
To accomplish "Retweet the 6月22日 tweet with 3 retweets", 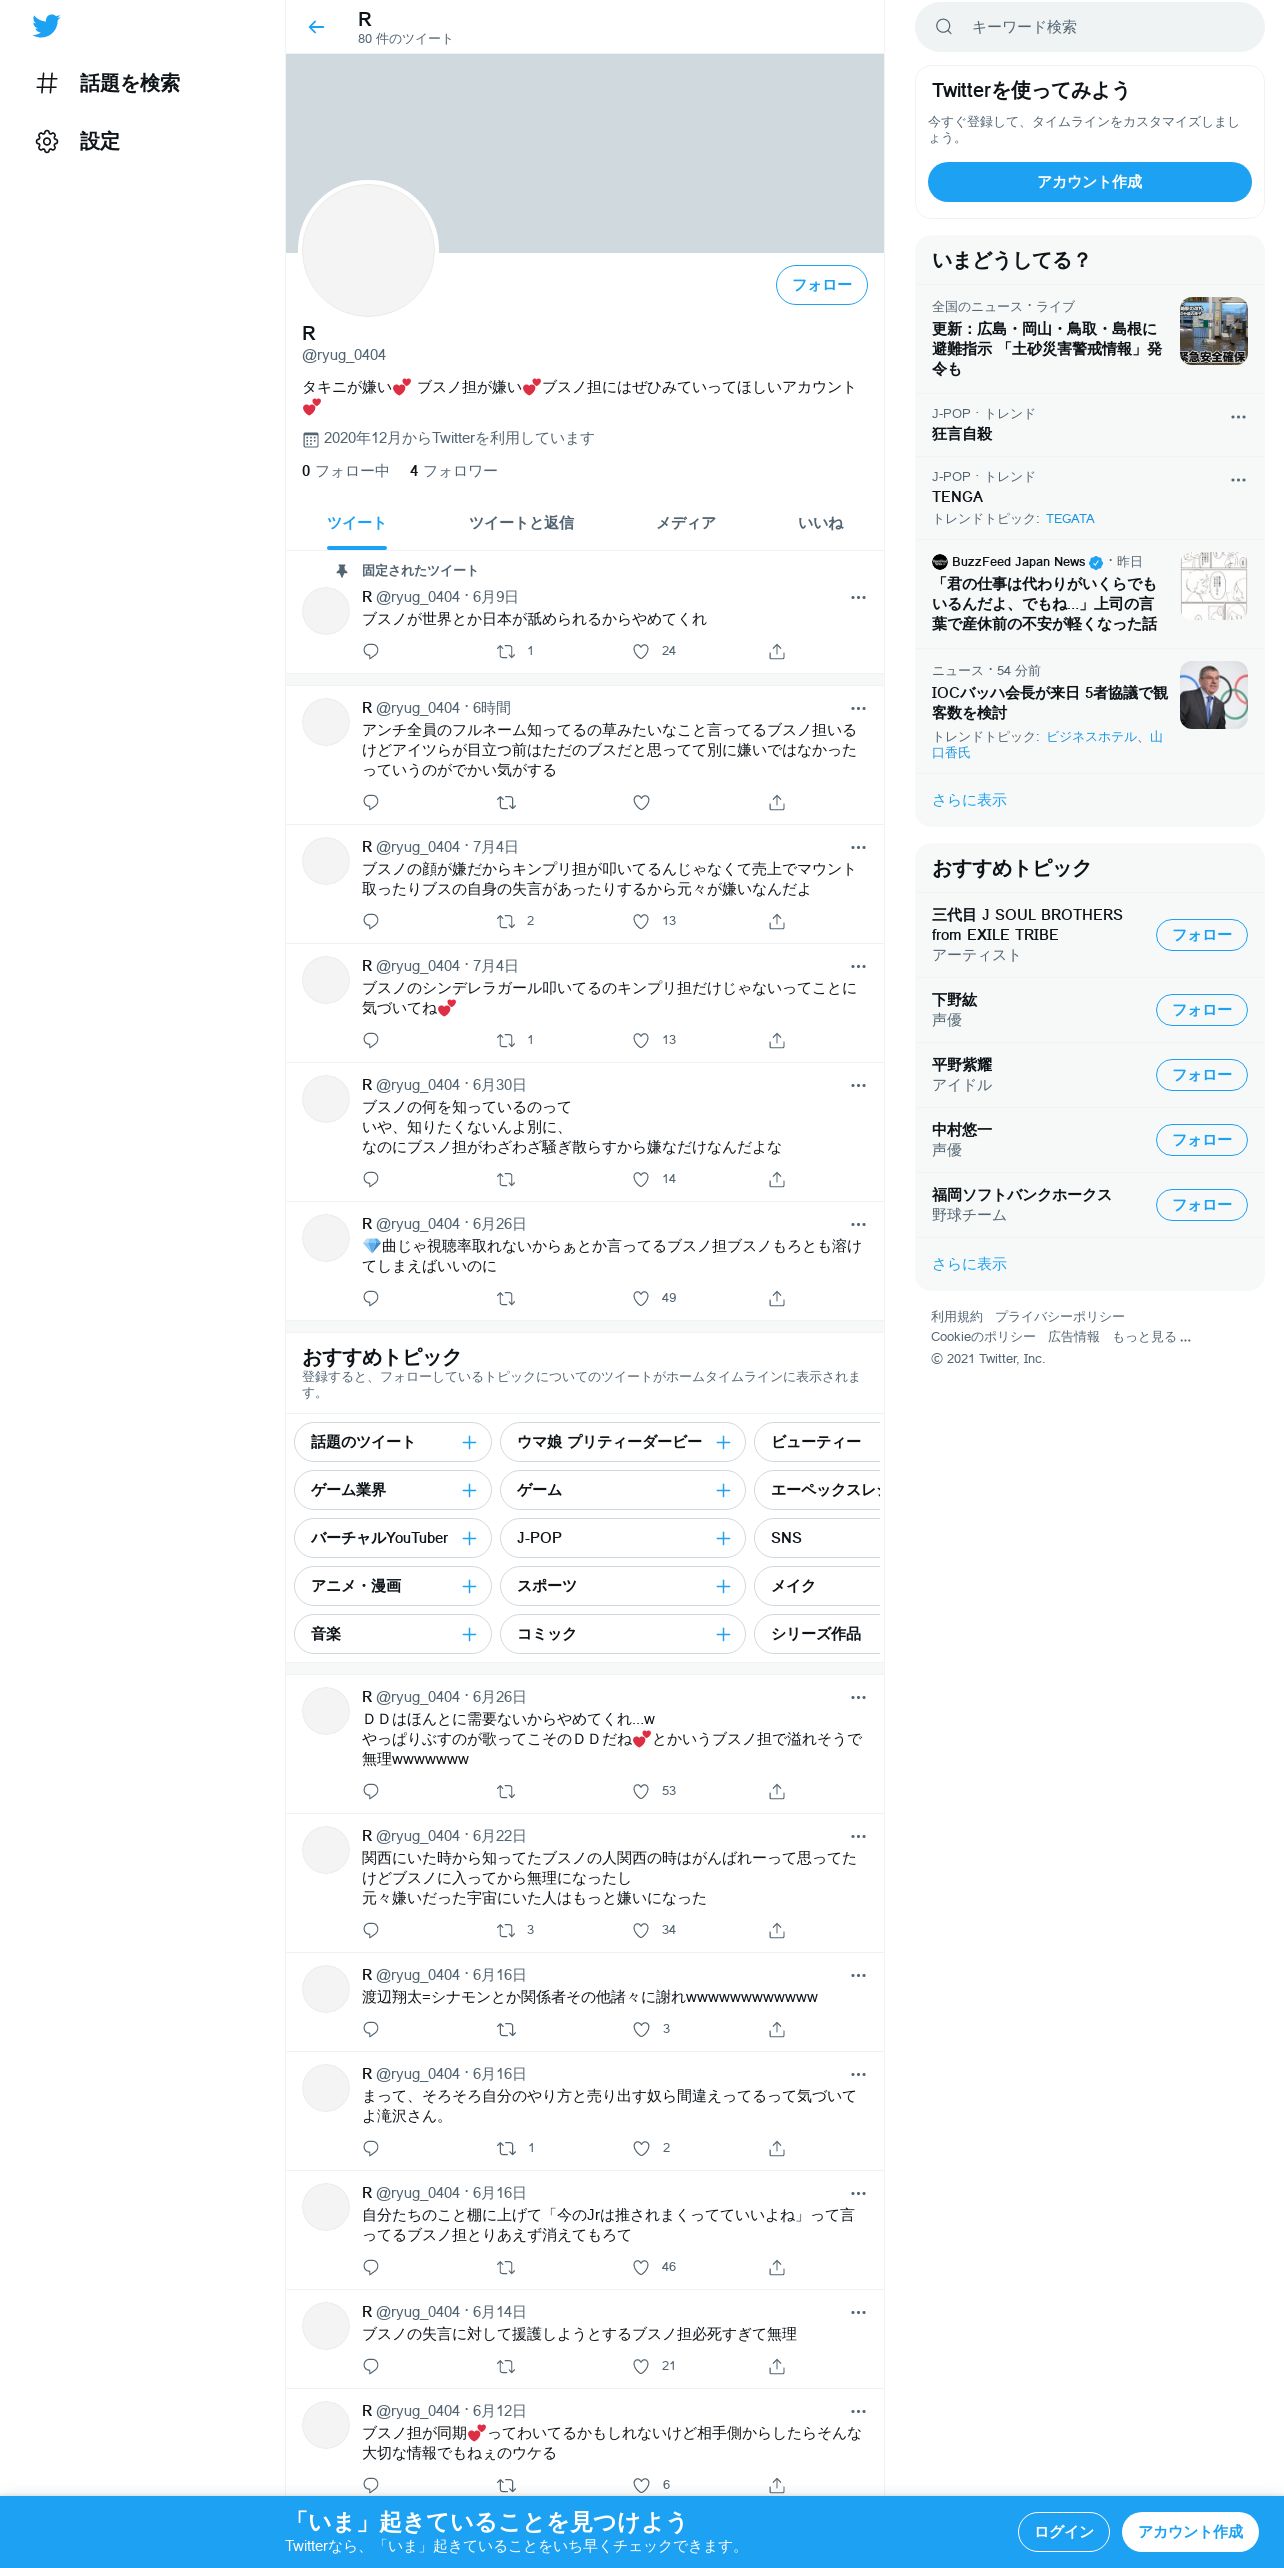I will (506, 1930).
